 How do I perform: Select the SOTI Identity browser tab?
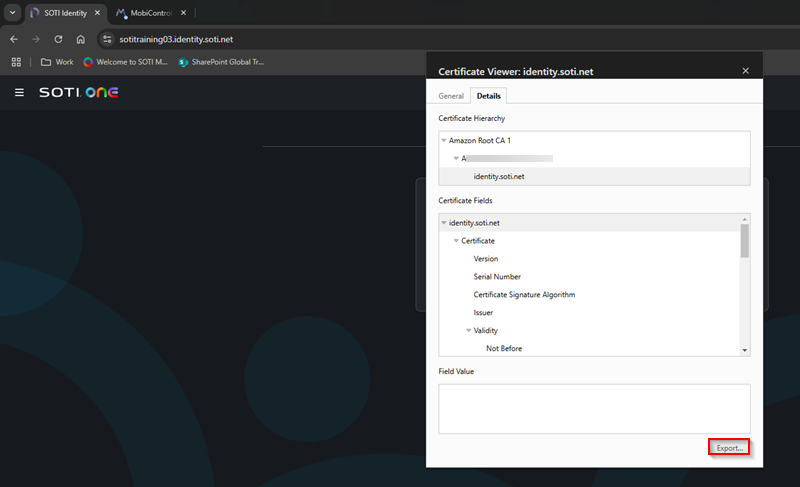[x=65, y=13]
